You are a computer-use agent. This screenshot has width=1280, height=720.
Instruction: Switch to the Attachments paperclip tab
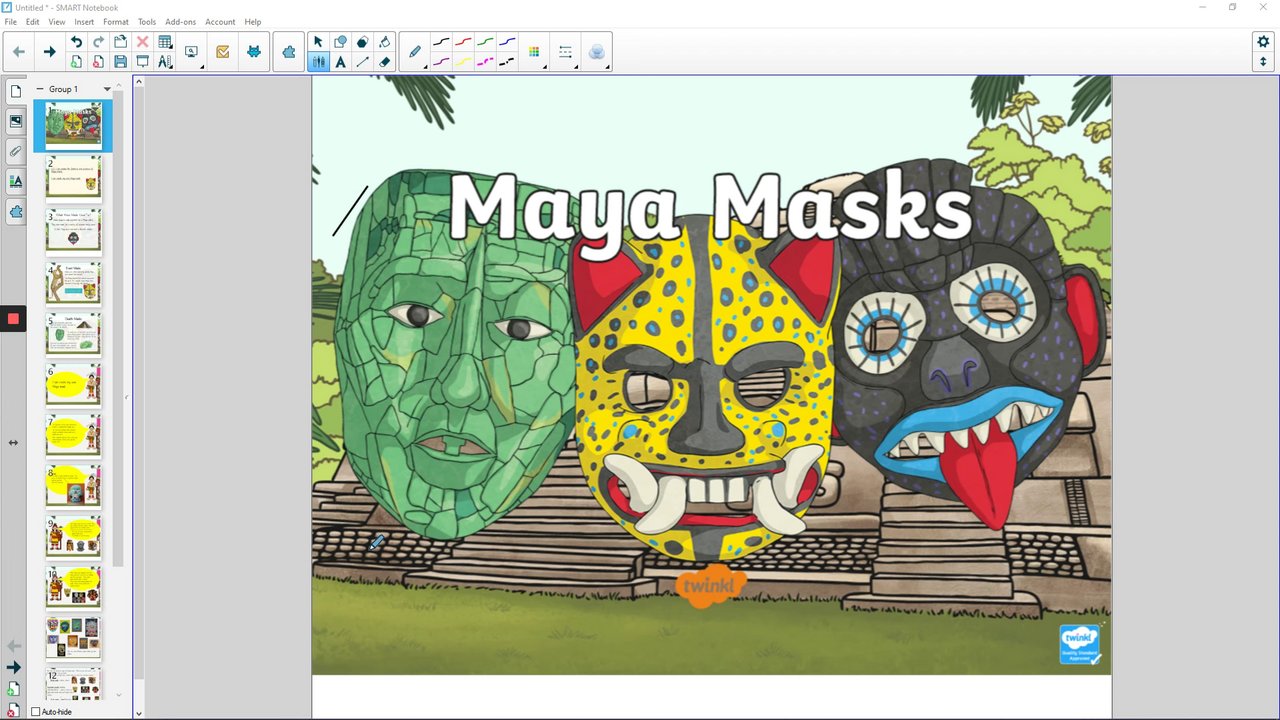[15, 151]
